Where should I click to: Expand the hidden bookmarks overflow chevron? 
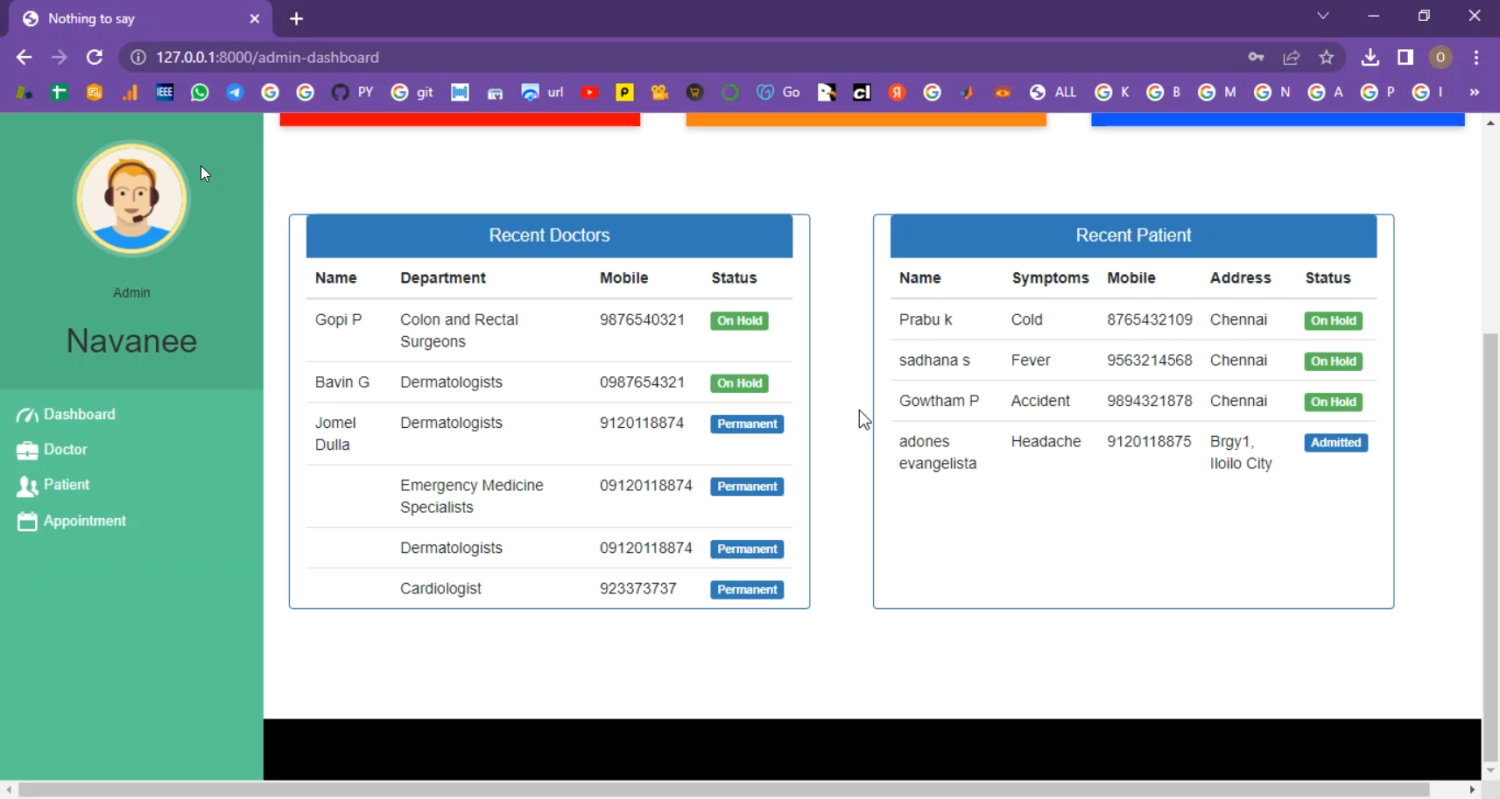1473,92
